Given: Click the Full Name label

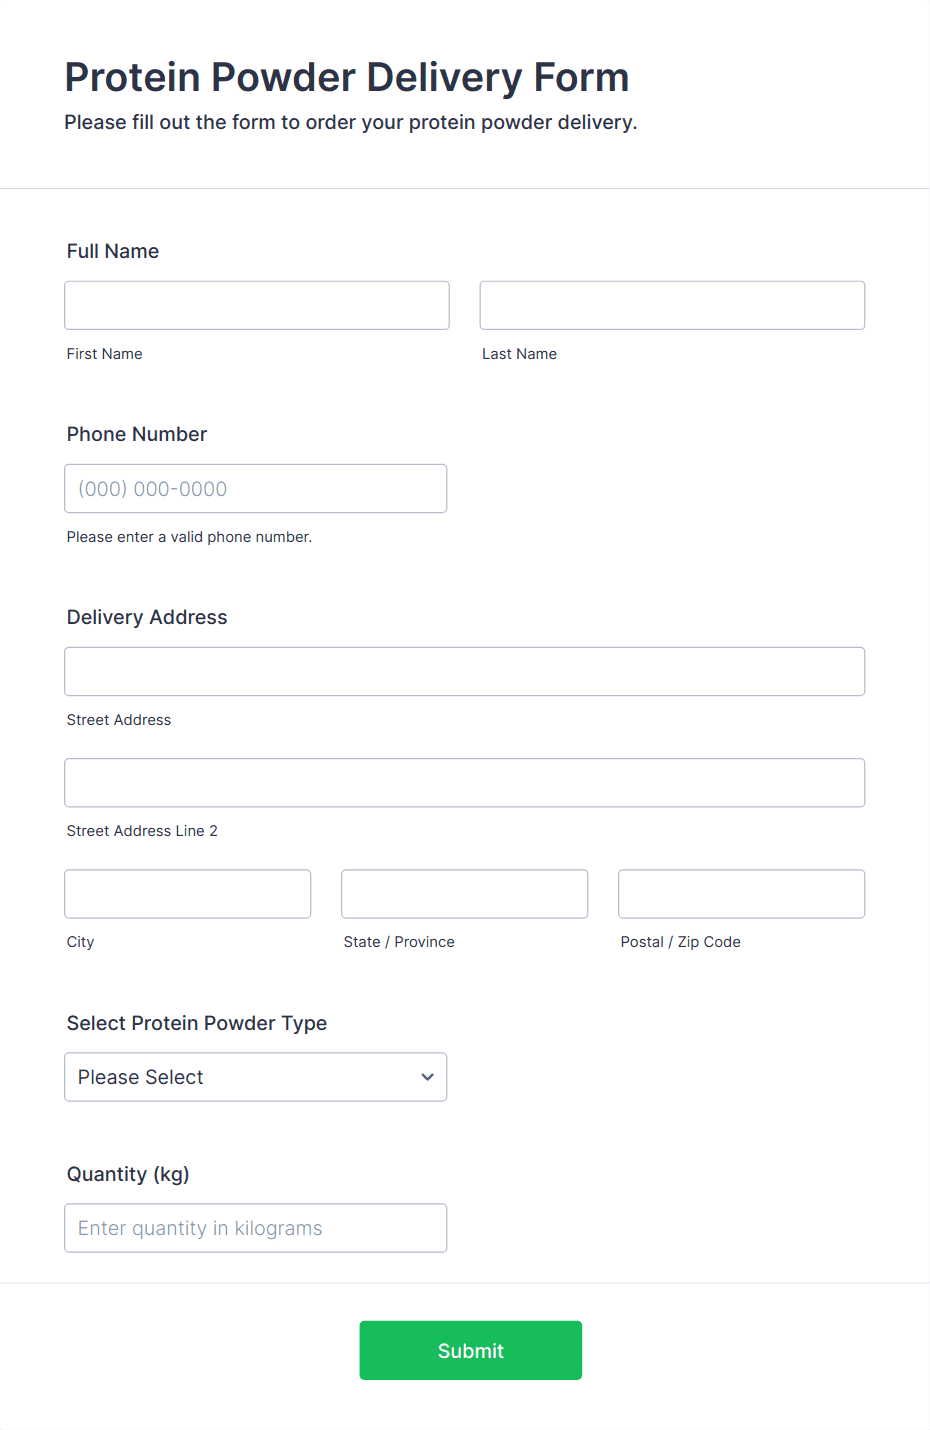Looking at the screenshot, I should click(x=113, y=251).
